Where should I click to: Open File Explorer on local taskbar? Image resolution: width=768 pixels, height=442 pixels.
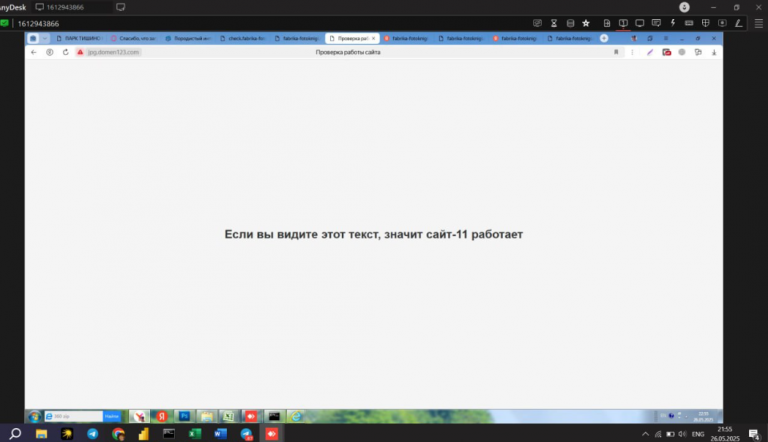[41, 434]
